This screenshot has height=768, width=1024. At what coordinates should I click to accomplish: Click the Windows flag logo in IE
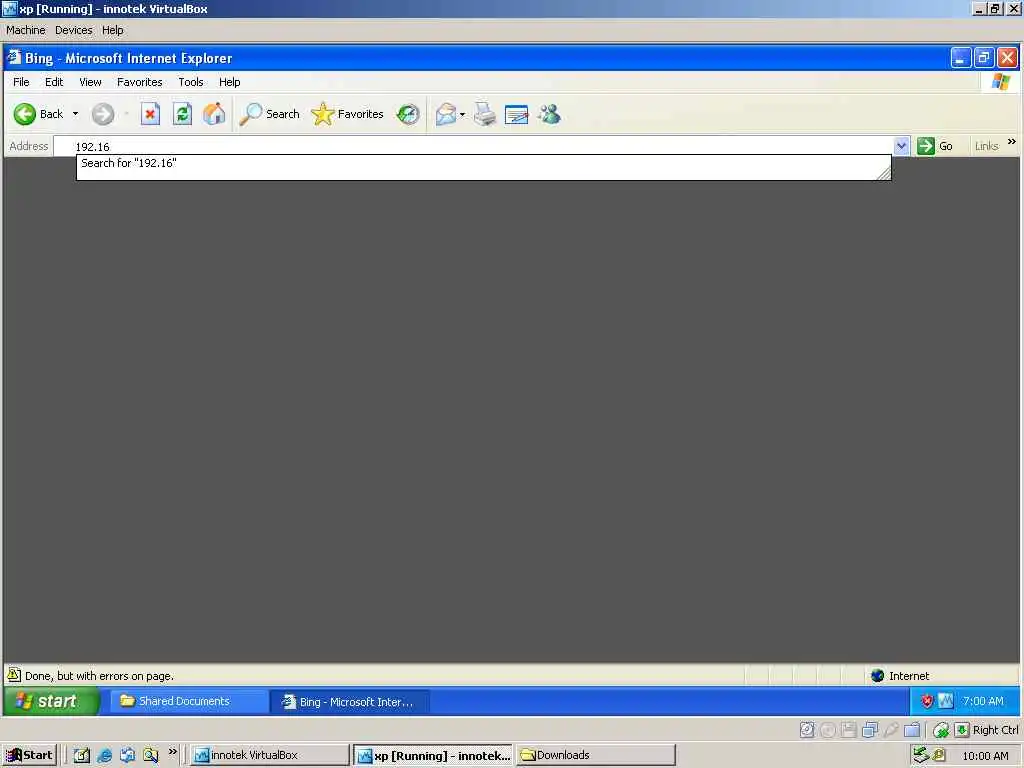[1000, 82]
